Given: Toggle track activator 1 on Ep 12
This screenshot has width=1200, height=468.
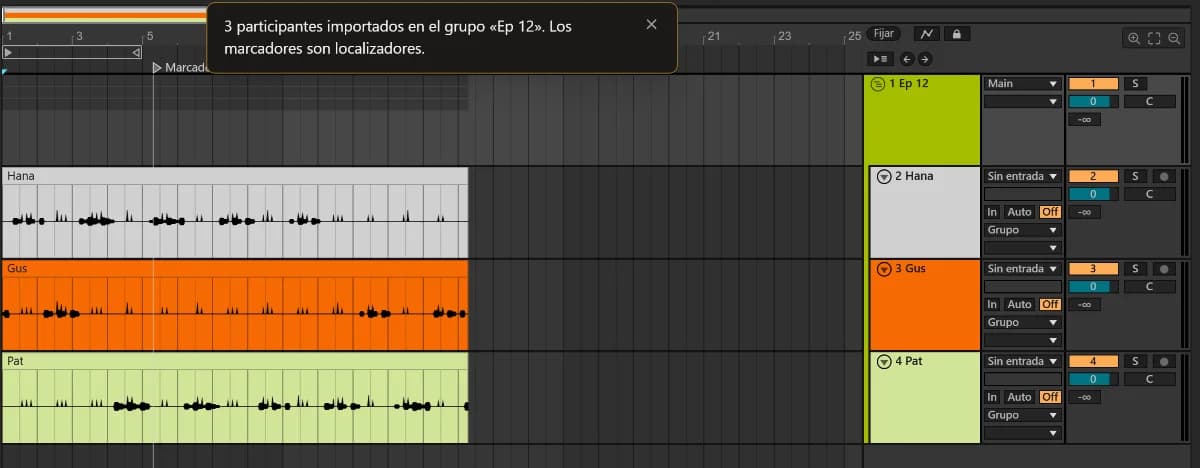Looking at the screenshot, I should click(x=1093, y=84).
